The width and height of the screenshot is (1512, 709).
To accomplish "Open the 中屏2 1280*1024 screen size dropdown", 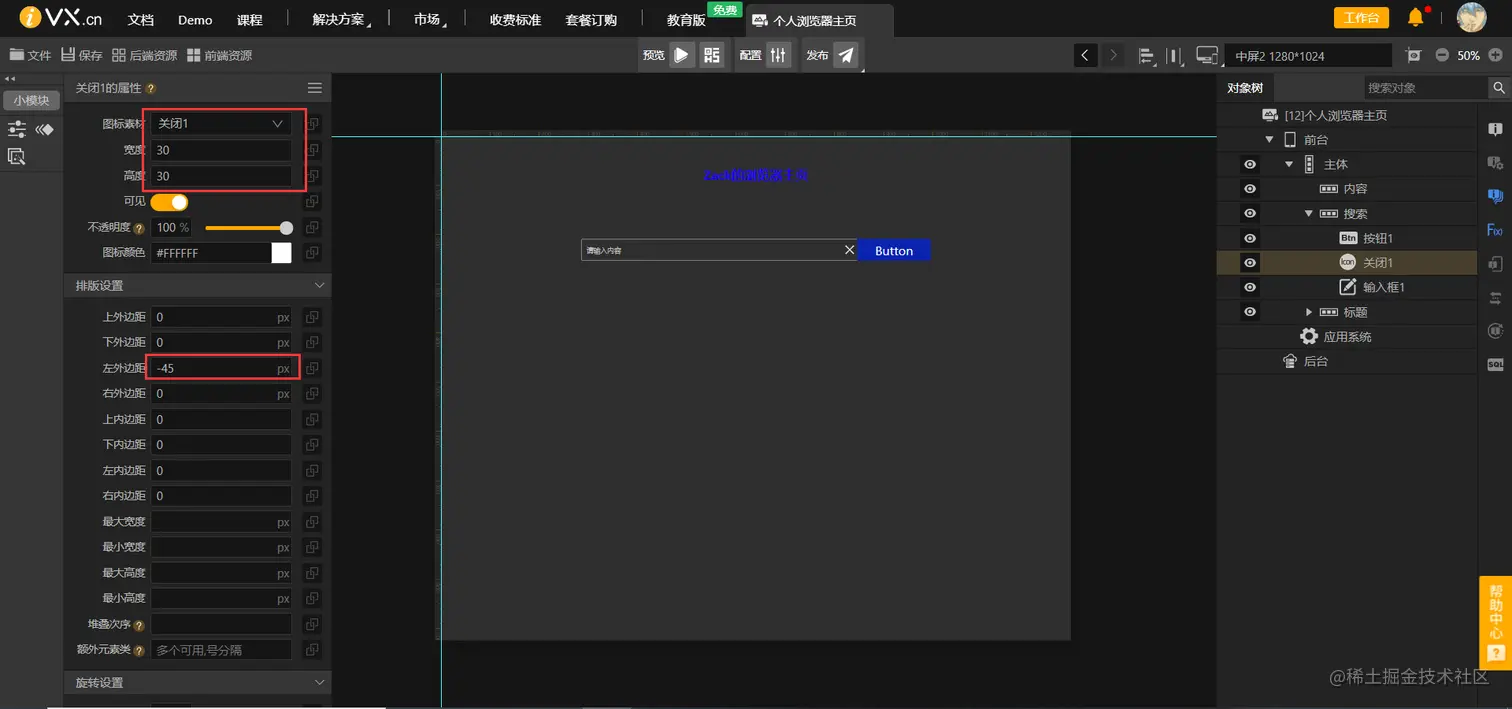I will tap(1308, 56).
